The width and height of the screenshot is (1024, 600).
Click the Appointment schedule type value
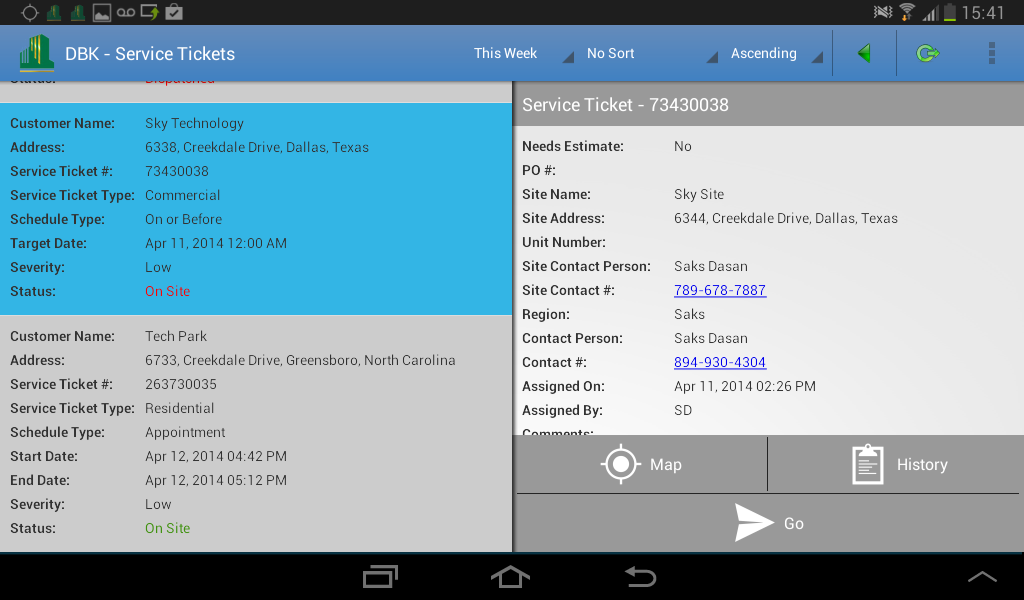185,432
